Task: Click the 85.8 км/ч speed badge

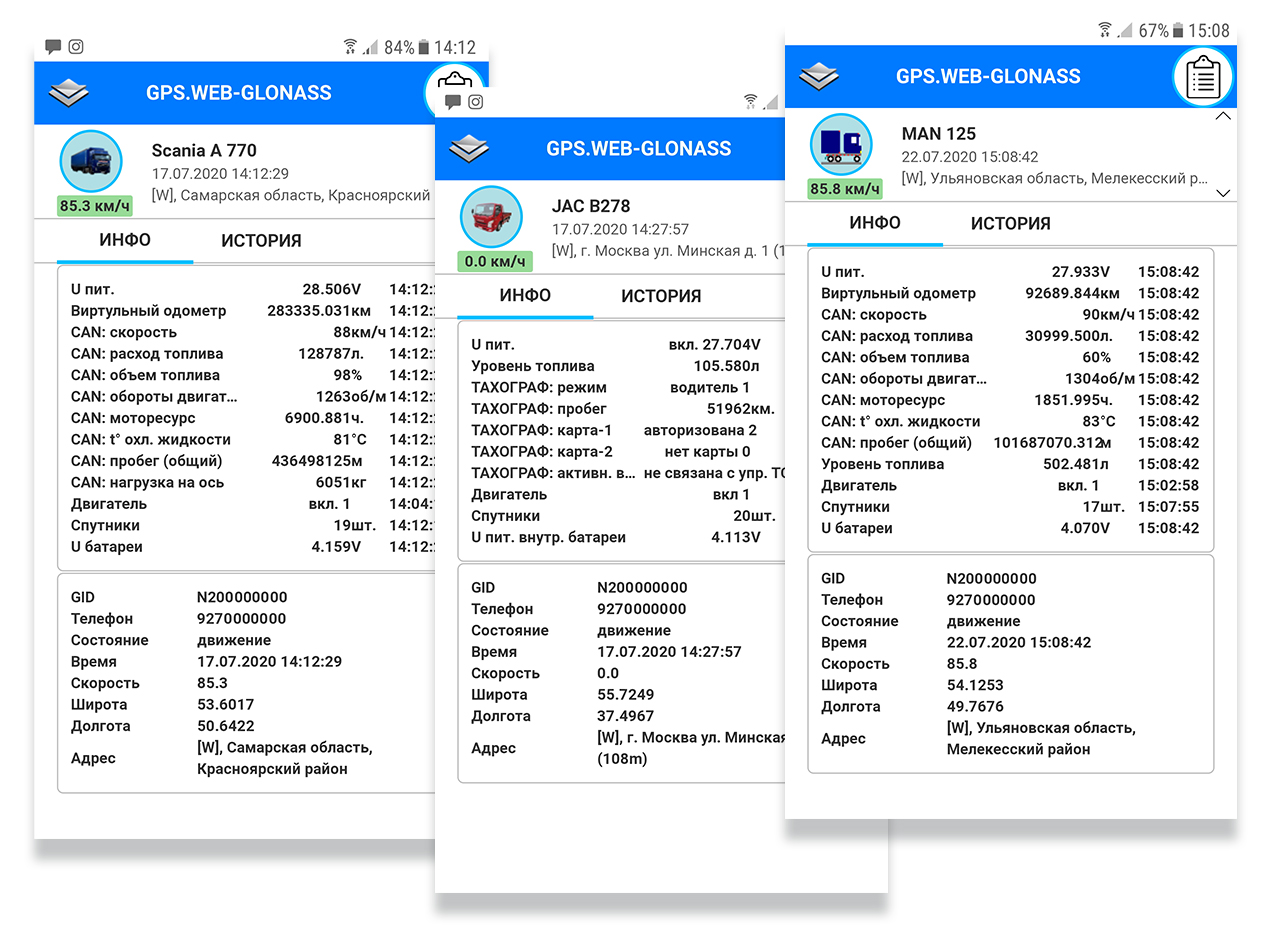Action: (x=846, y=188)
